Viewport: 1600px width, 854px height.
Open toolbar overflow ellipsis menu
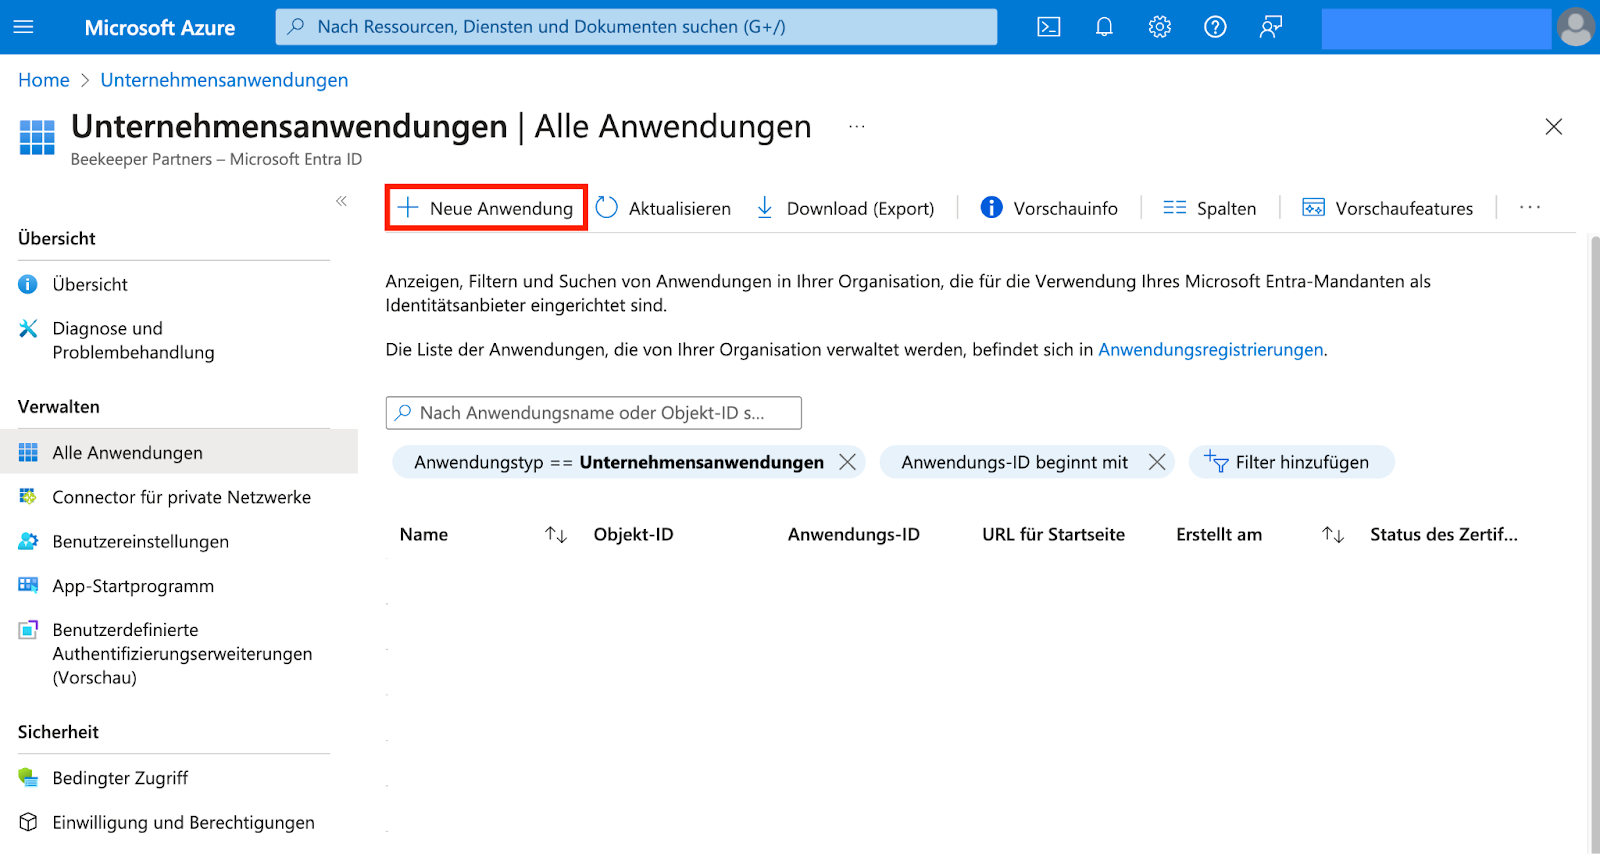coord(1530,208)
